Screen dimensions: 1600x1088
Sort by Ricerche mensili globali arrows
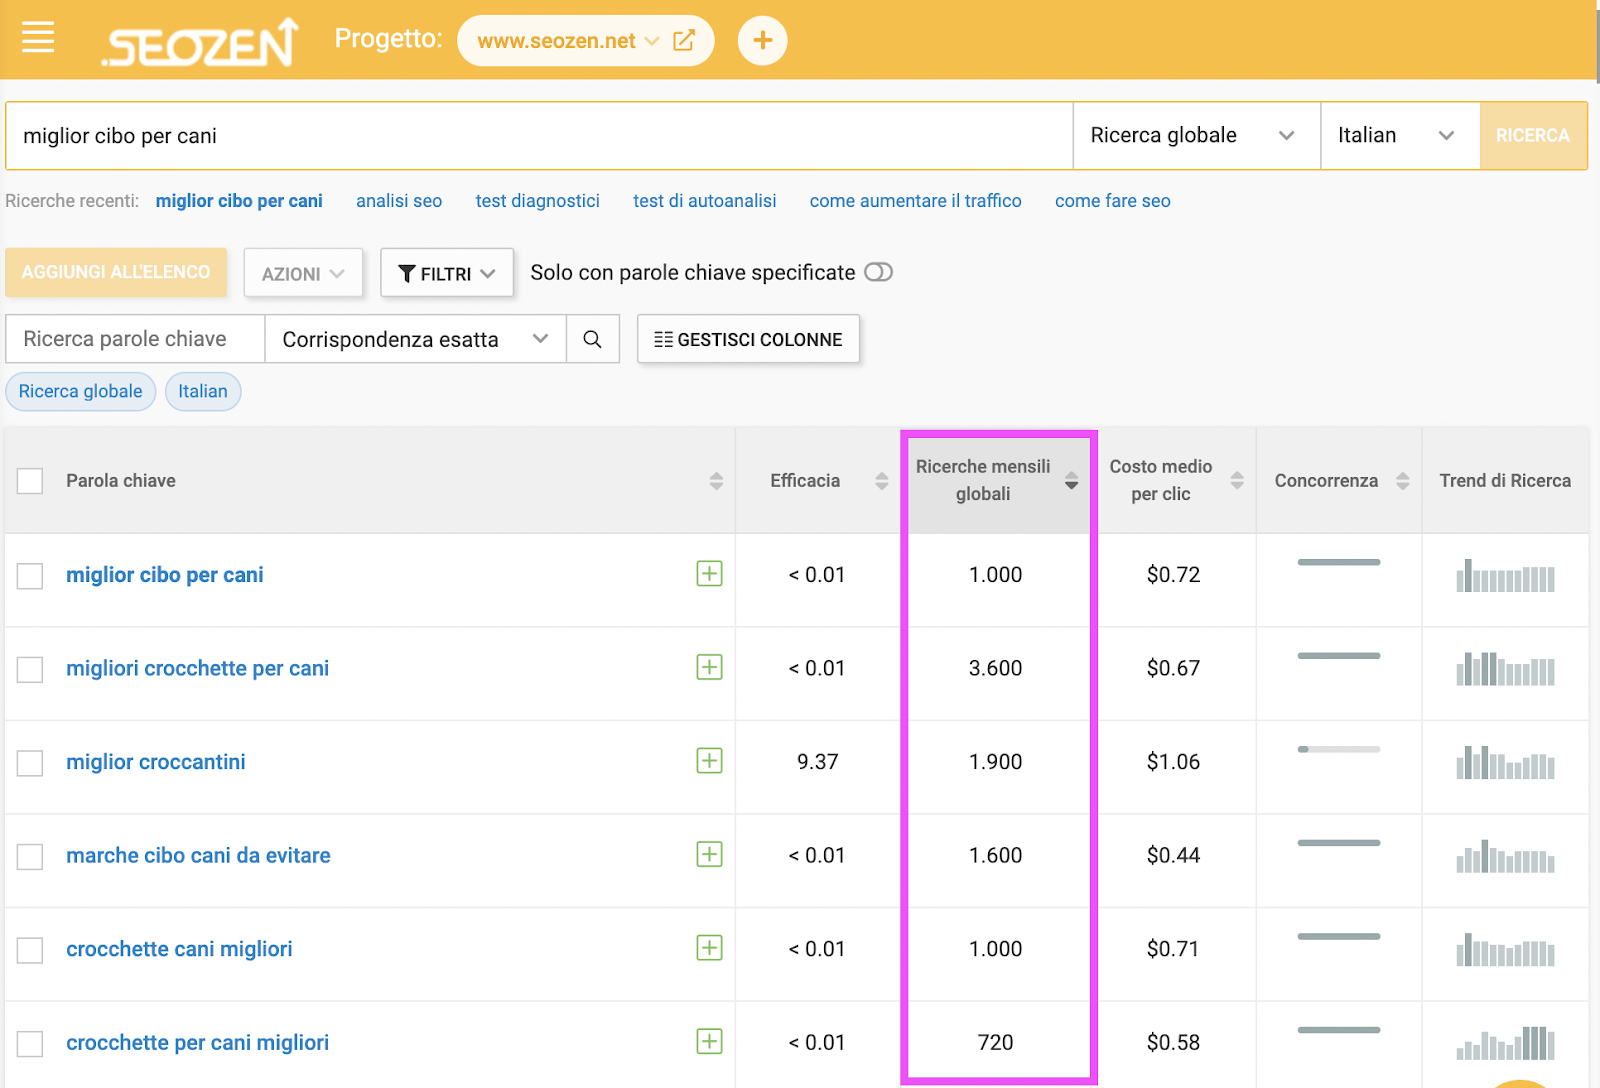coord(1071,480)
